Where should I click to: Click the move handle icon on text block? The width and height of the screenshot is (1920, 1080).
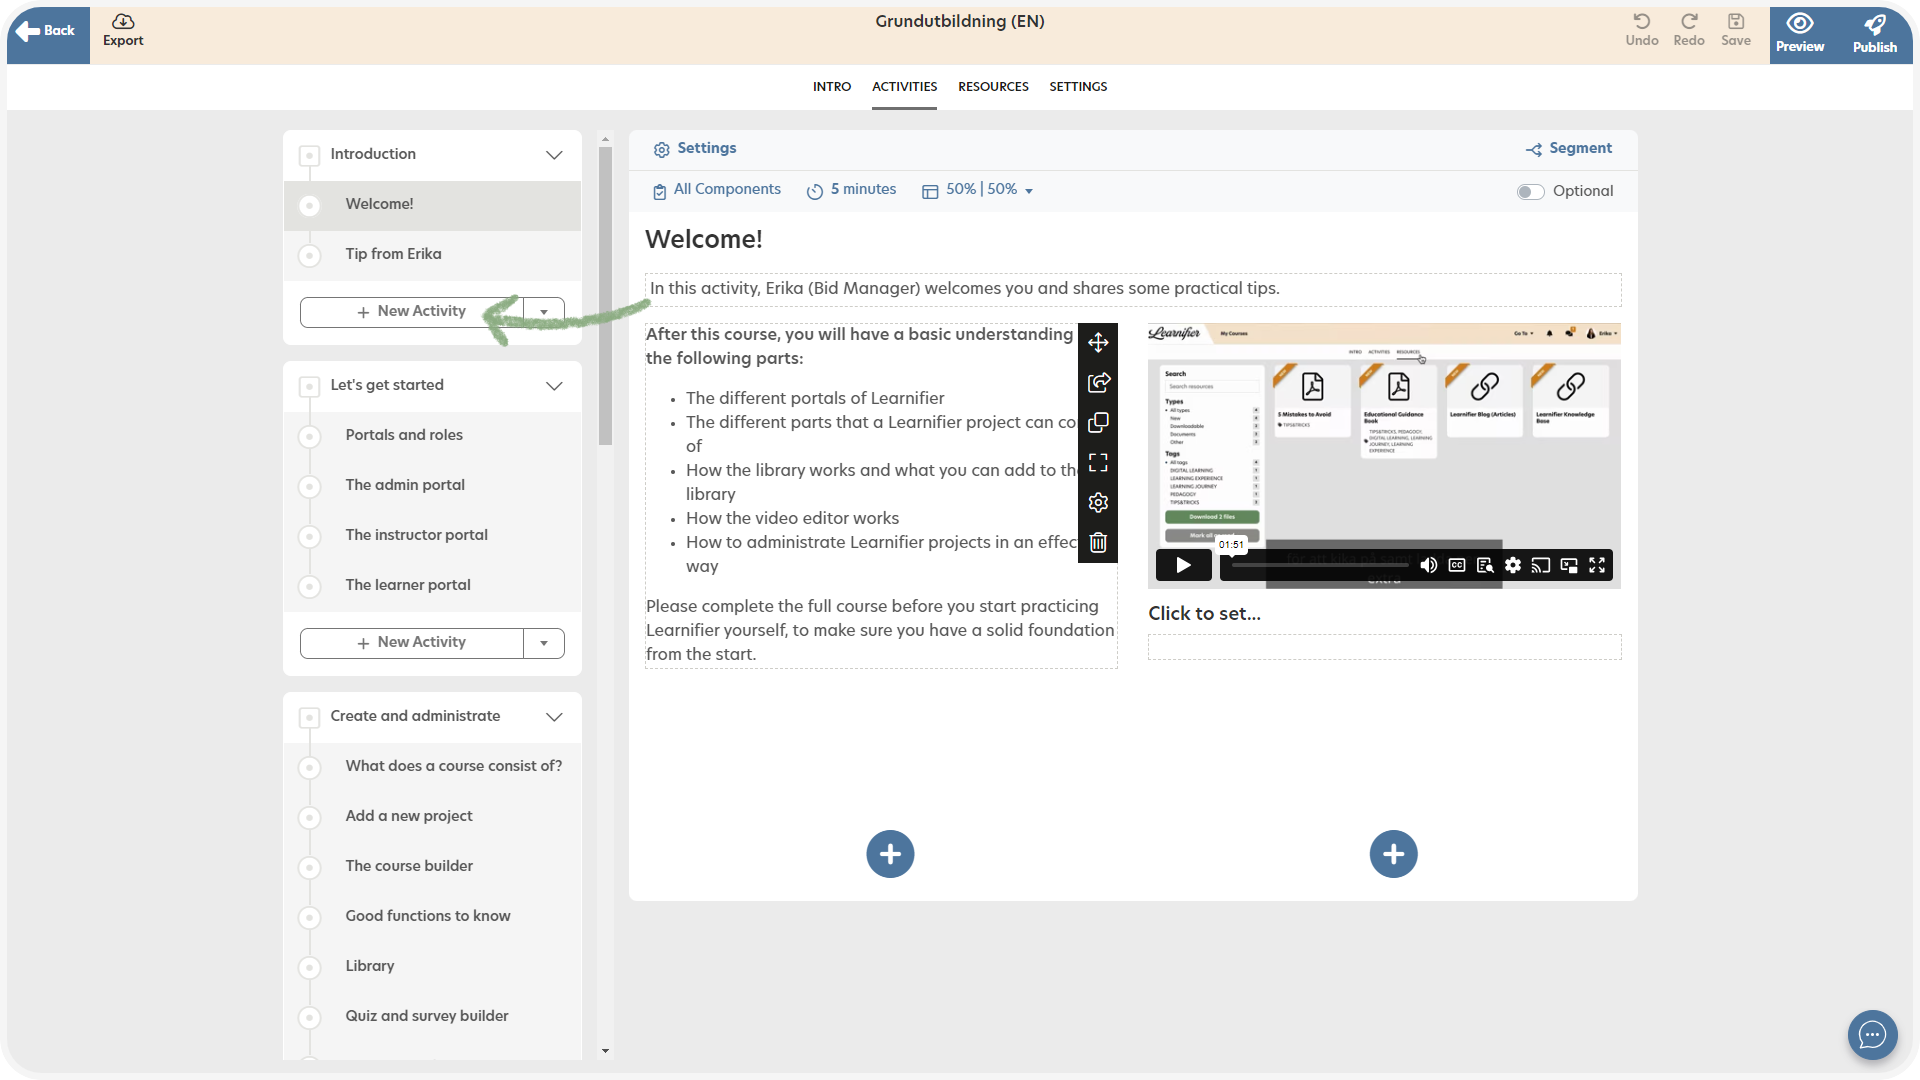[x=1098, y=343]
